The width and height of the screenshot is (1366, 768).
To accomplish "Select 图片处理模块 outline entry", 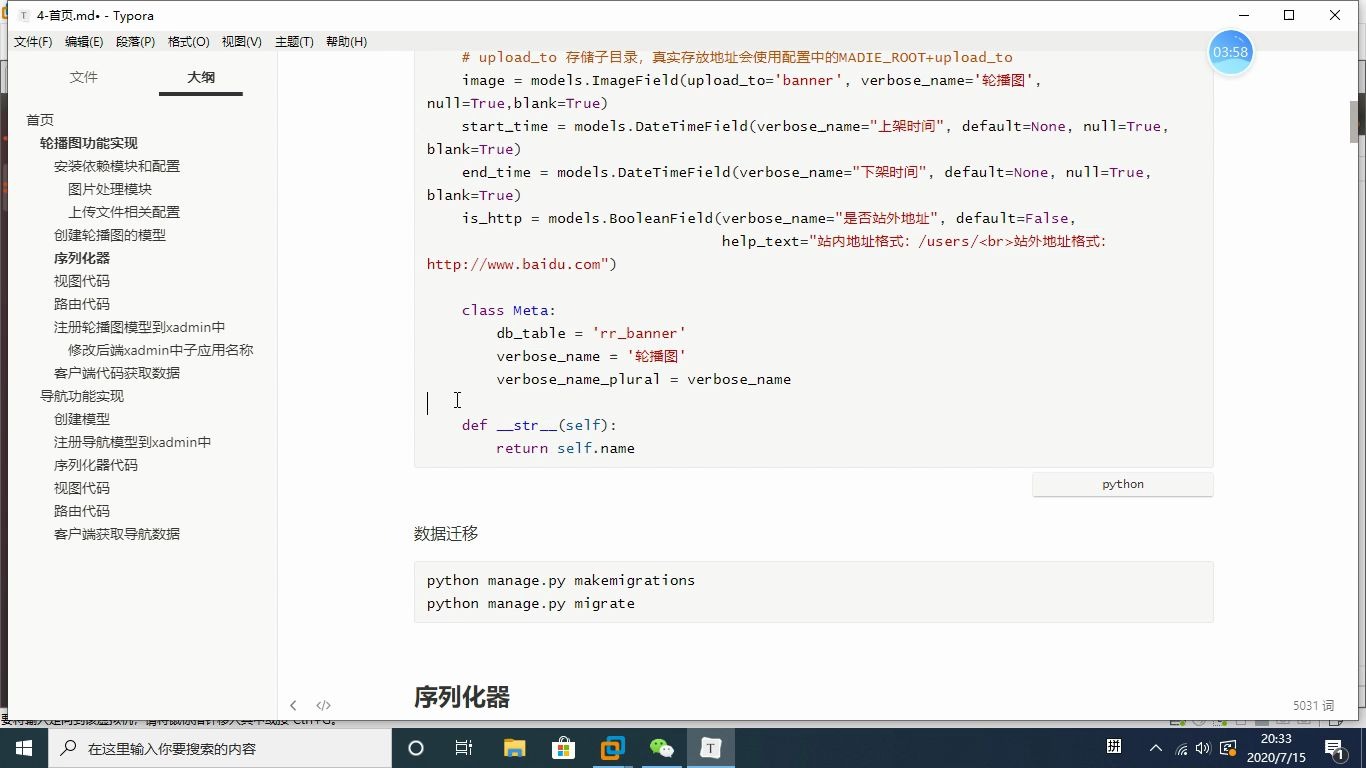I will (110, 189).
